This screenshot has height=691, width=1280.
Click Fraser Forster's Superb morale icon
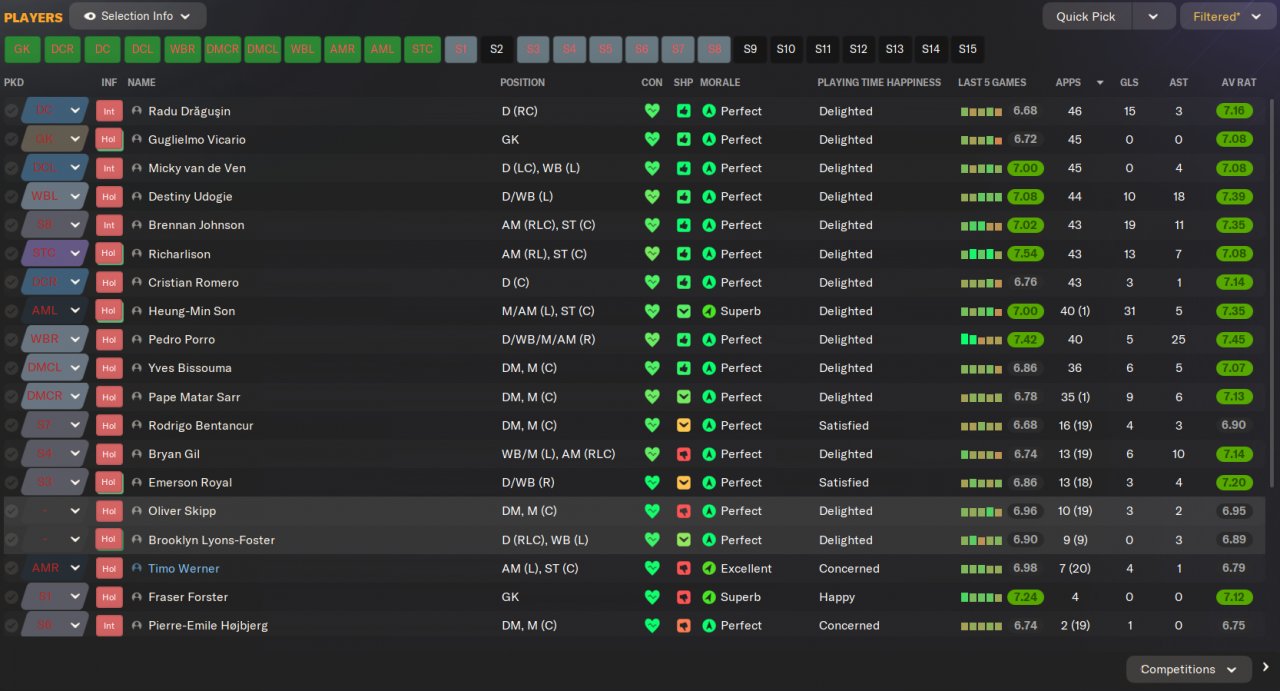coord(709,597)
